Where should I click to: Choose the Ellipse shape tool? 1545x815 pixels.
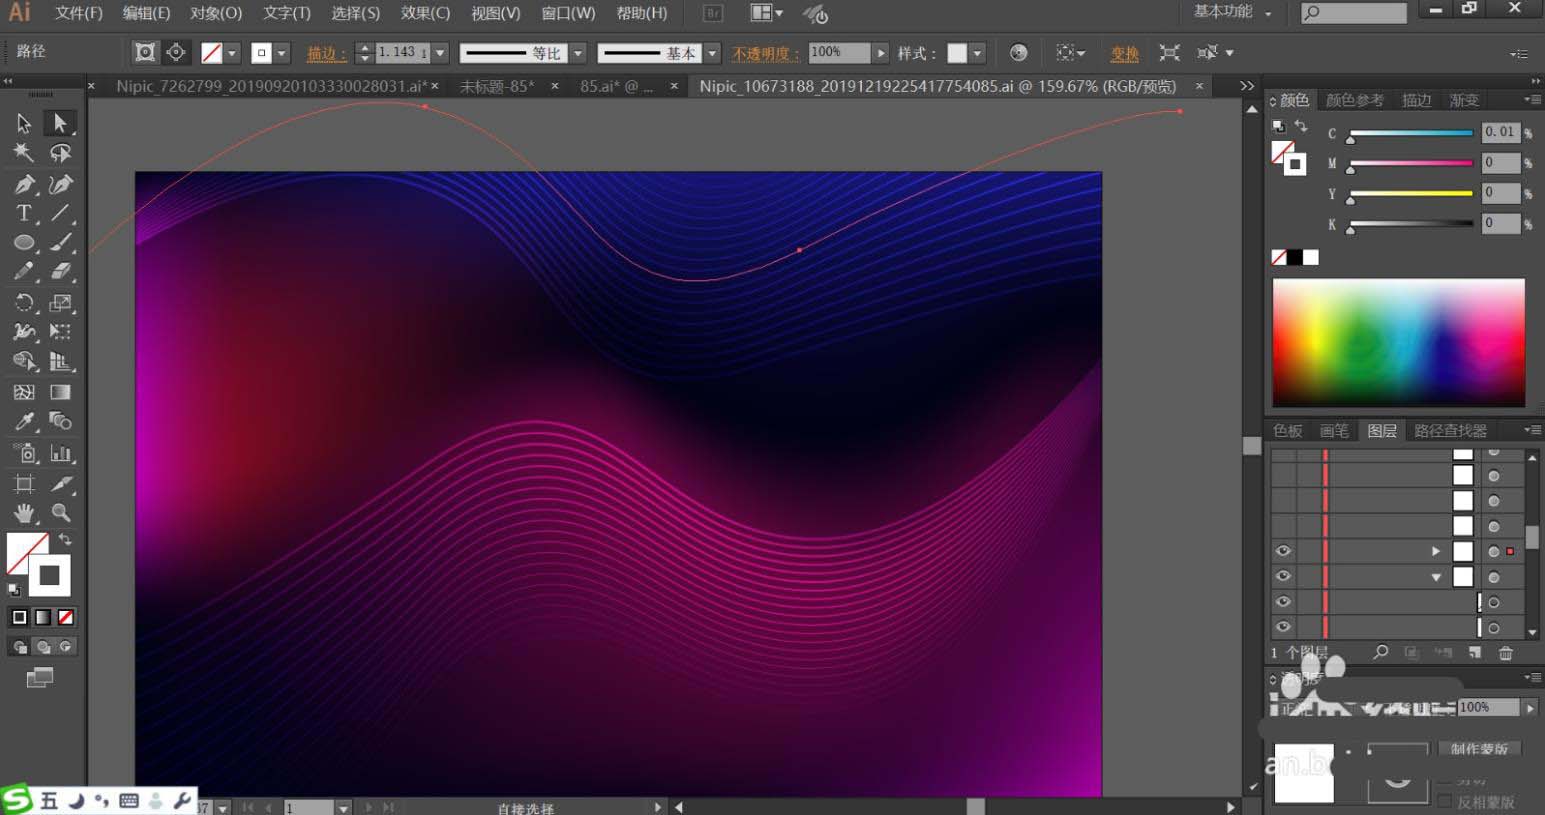coord(24,243)
